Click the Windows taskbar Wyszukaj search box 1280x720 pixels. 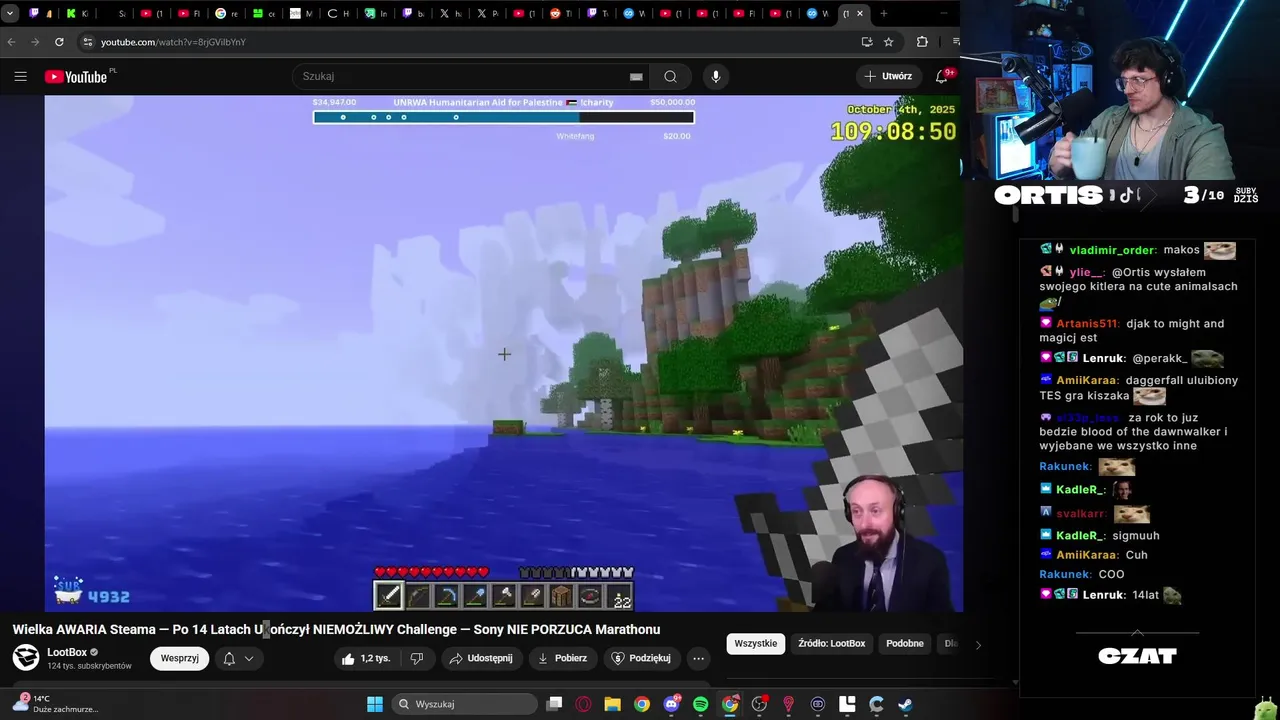[463, 704]
